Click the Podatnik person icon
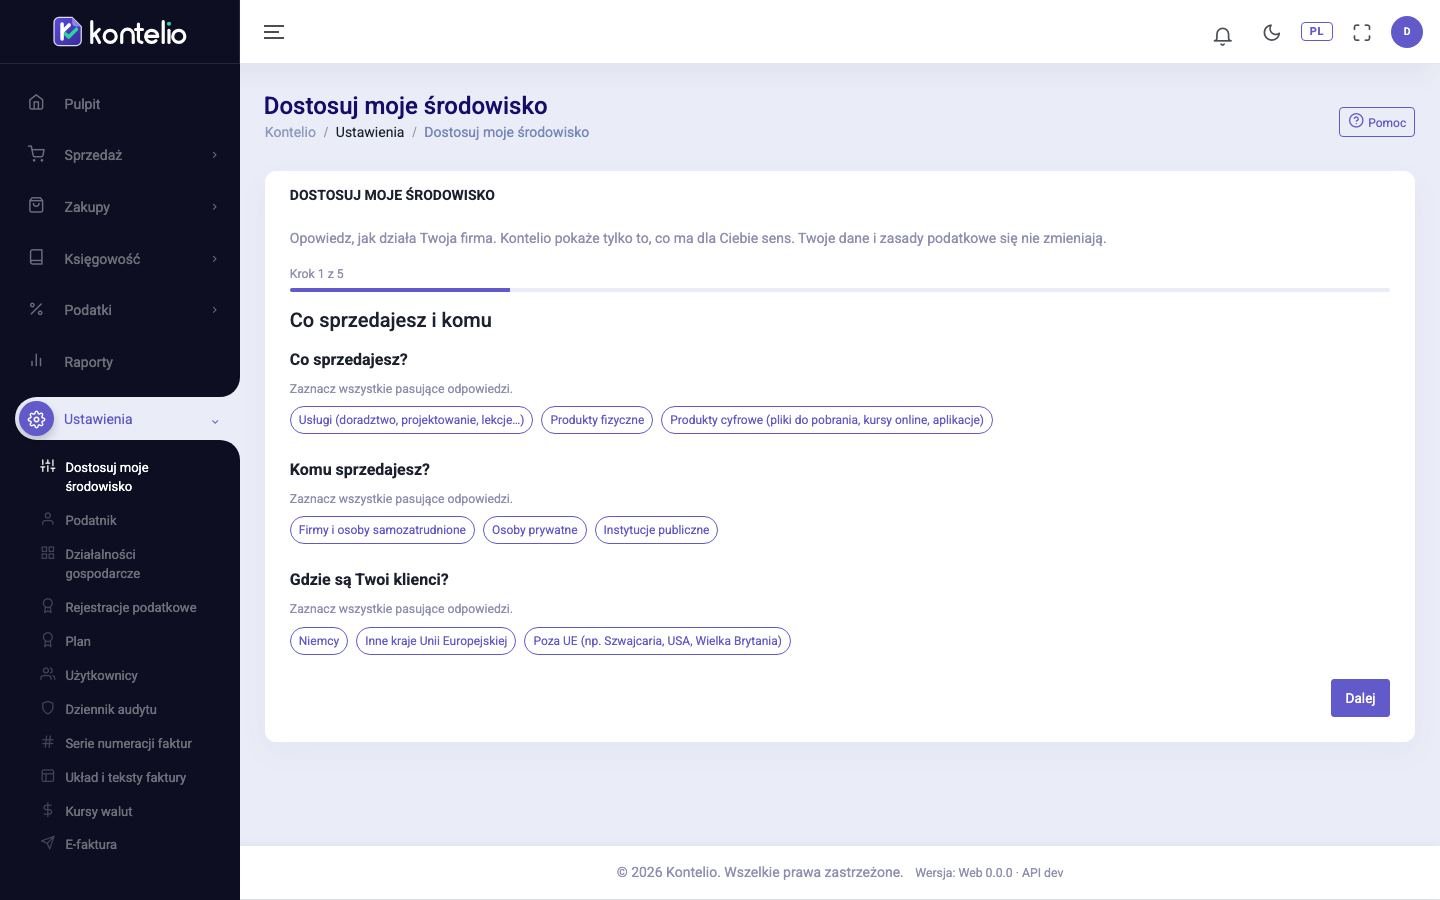 (x=47, y=519)
